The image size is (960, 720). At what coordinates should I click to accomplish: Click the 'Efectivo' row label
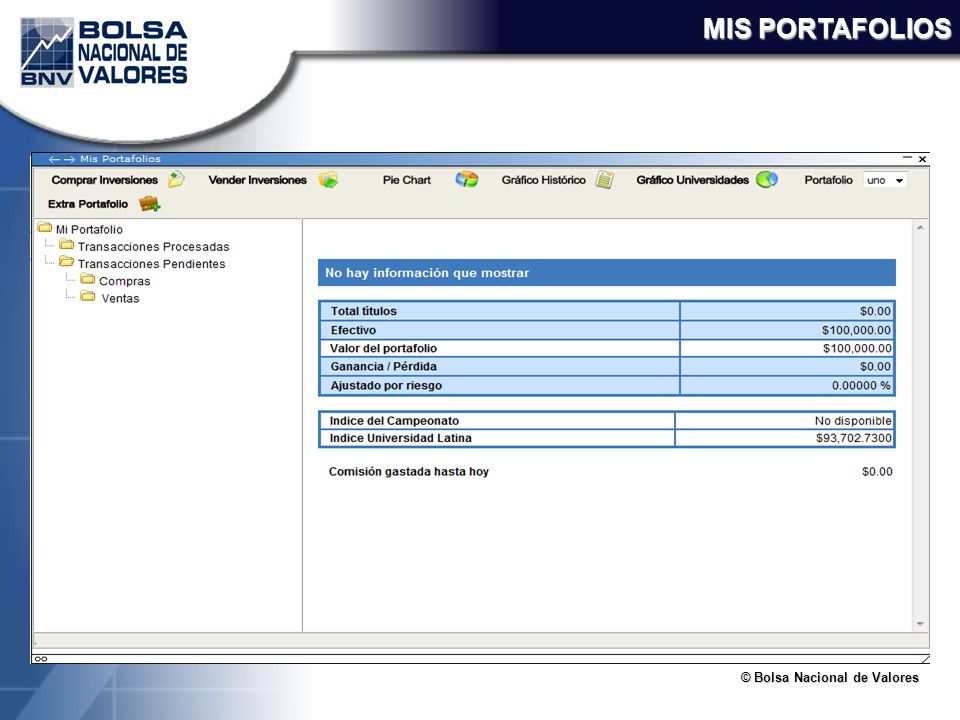[x=353, y=330]
